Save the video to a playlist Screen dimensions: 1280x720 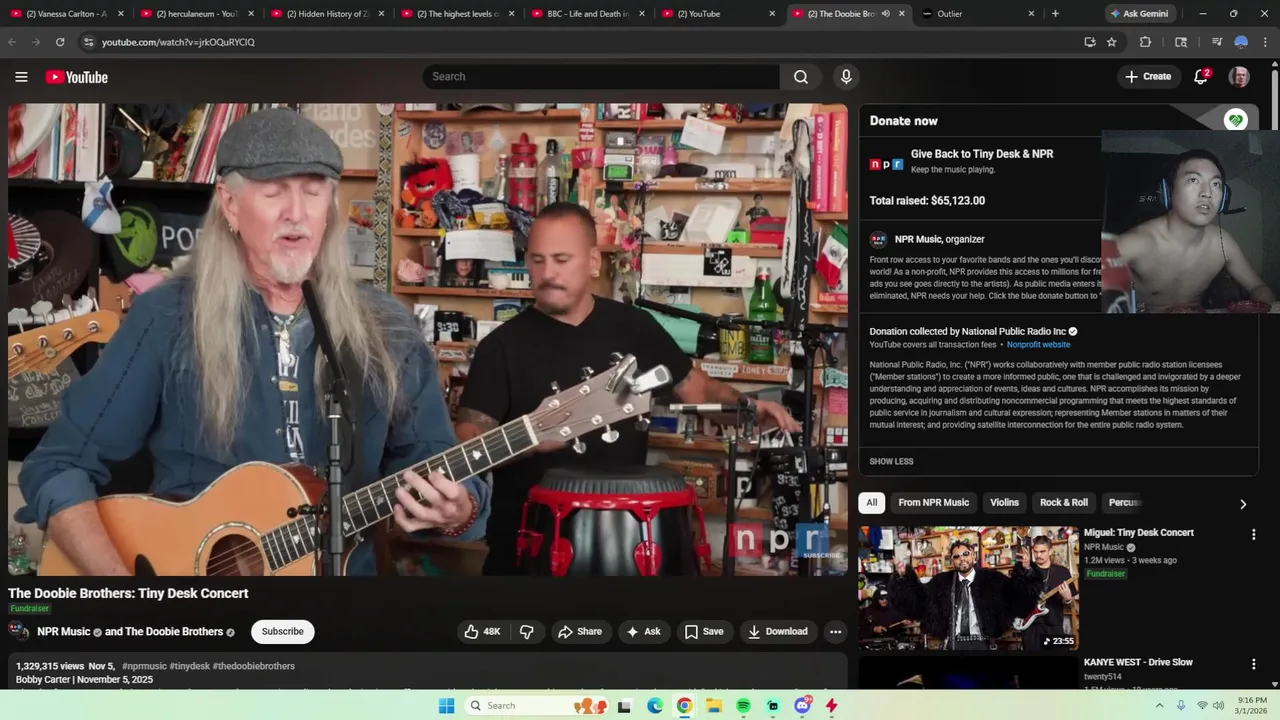[x=704, y=631]
